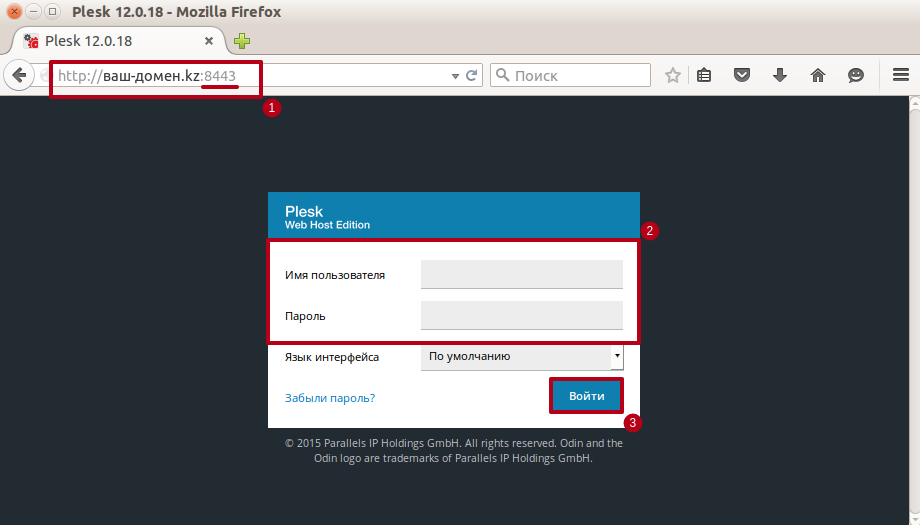Bookmark this page using the star icon

672,75
